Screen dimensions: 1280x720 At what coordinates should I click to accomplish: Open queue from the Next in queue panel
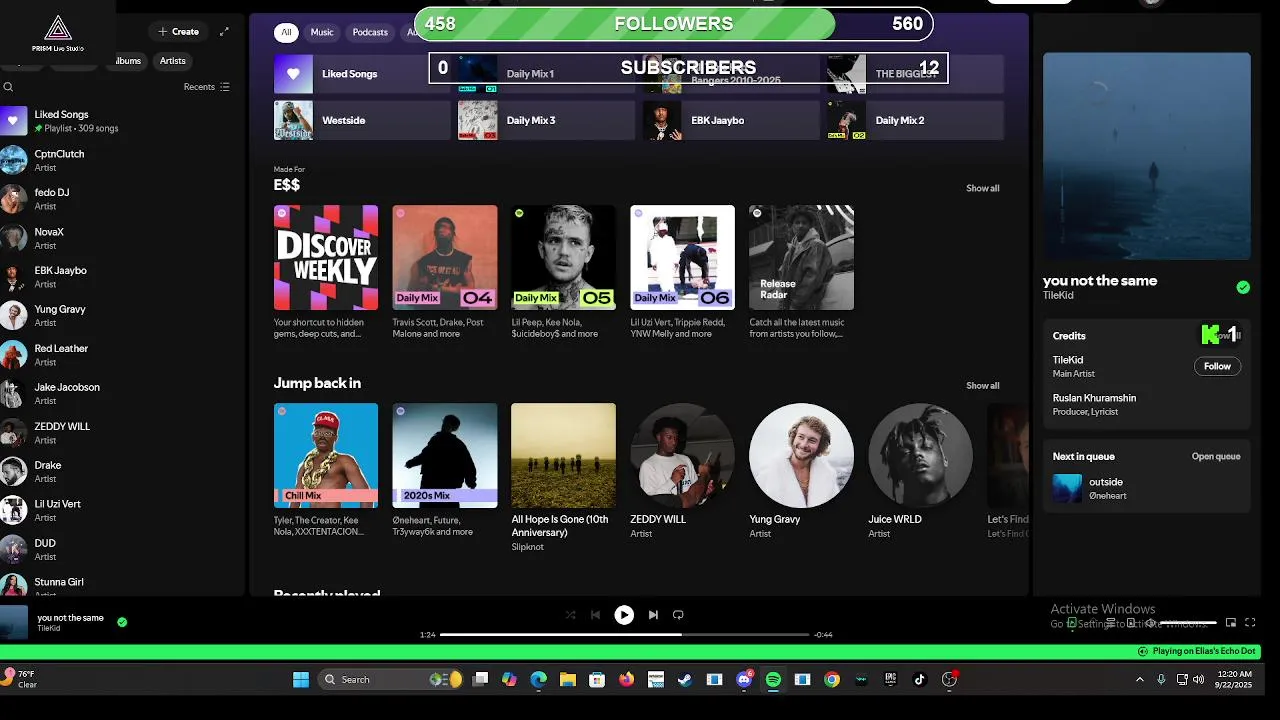[1216, 457]
